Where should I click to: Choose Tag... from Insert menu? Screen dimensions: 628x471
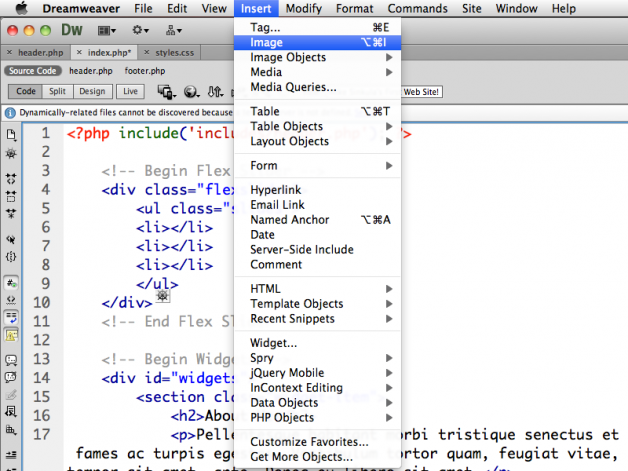coord(317,27)
